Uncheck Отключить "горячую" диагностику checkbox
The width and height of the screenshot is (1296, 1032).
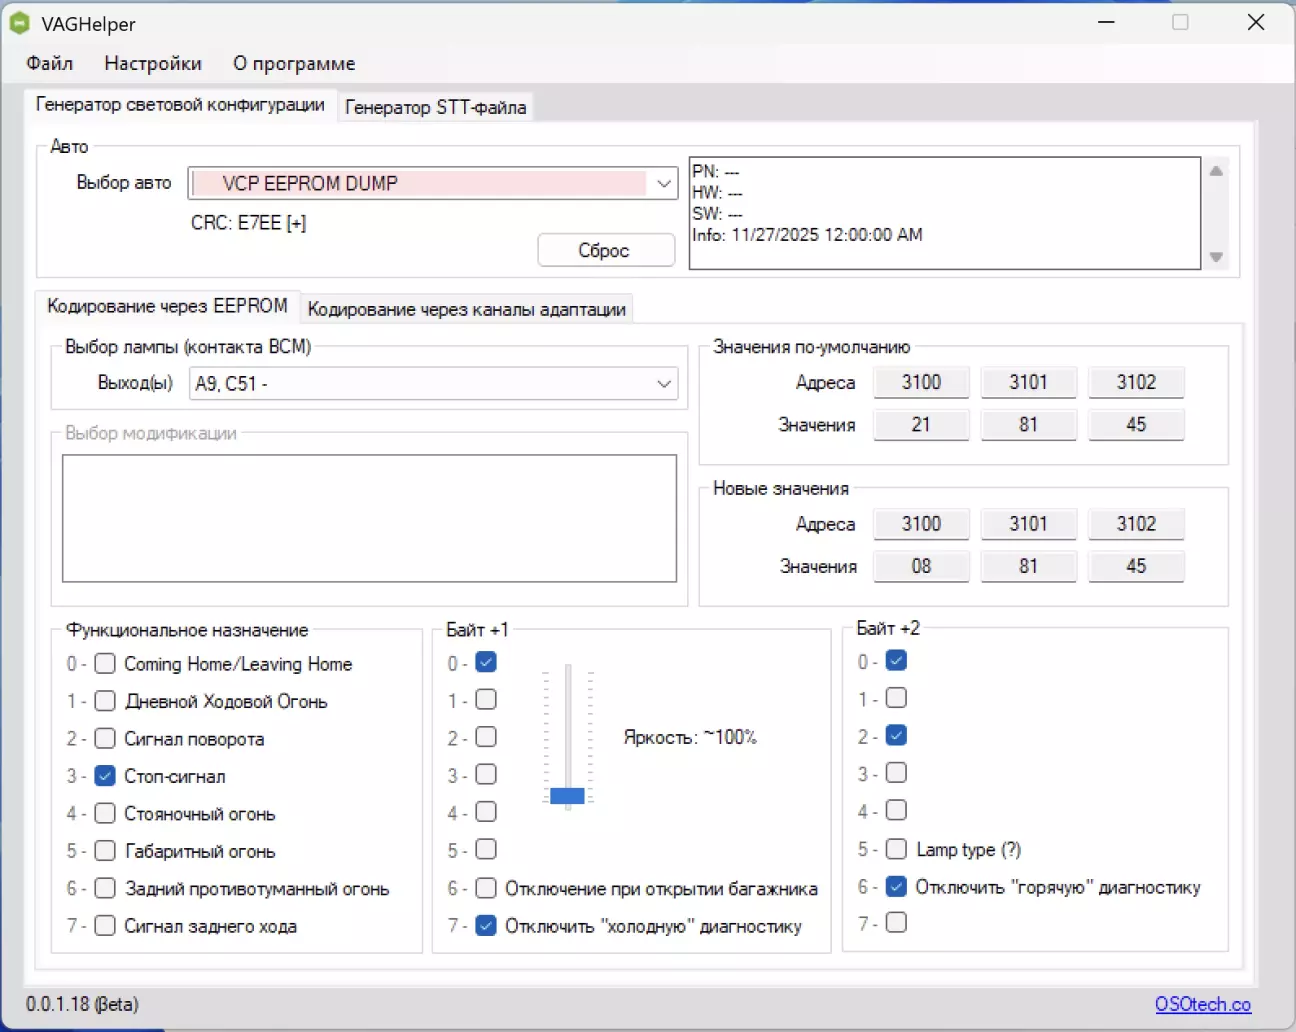(x=897, y=886)
